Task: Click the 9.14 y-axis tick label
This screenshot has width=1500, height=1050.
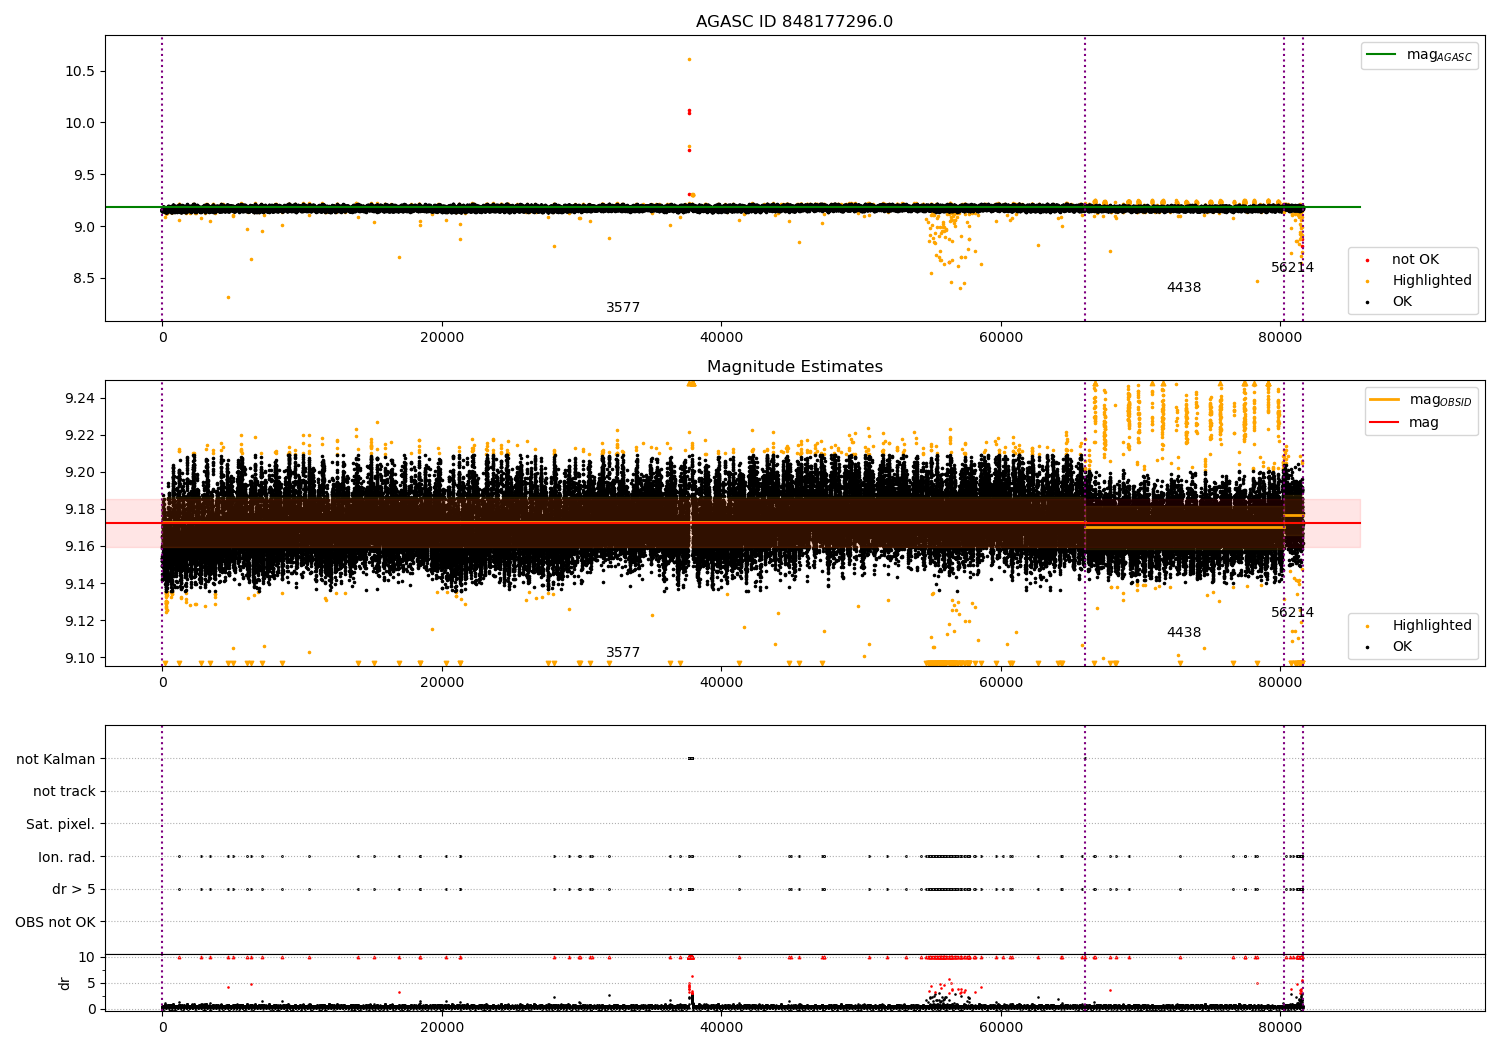Action: 81,584
